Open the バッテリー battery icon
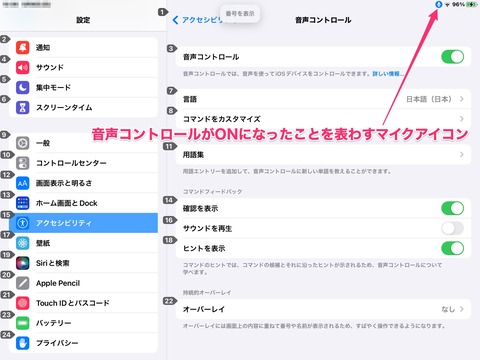 [x=23, y=323]
